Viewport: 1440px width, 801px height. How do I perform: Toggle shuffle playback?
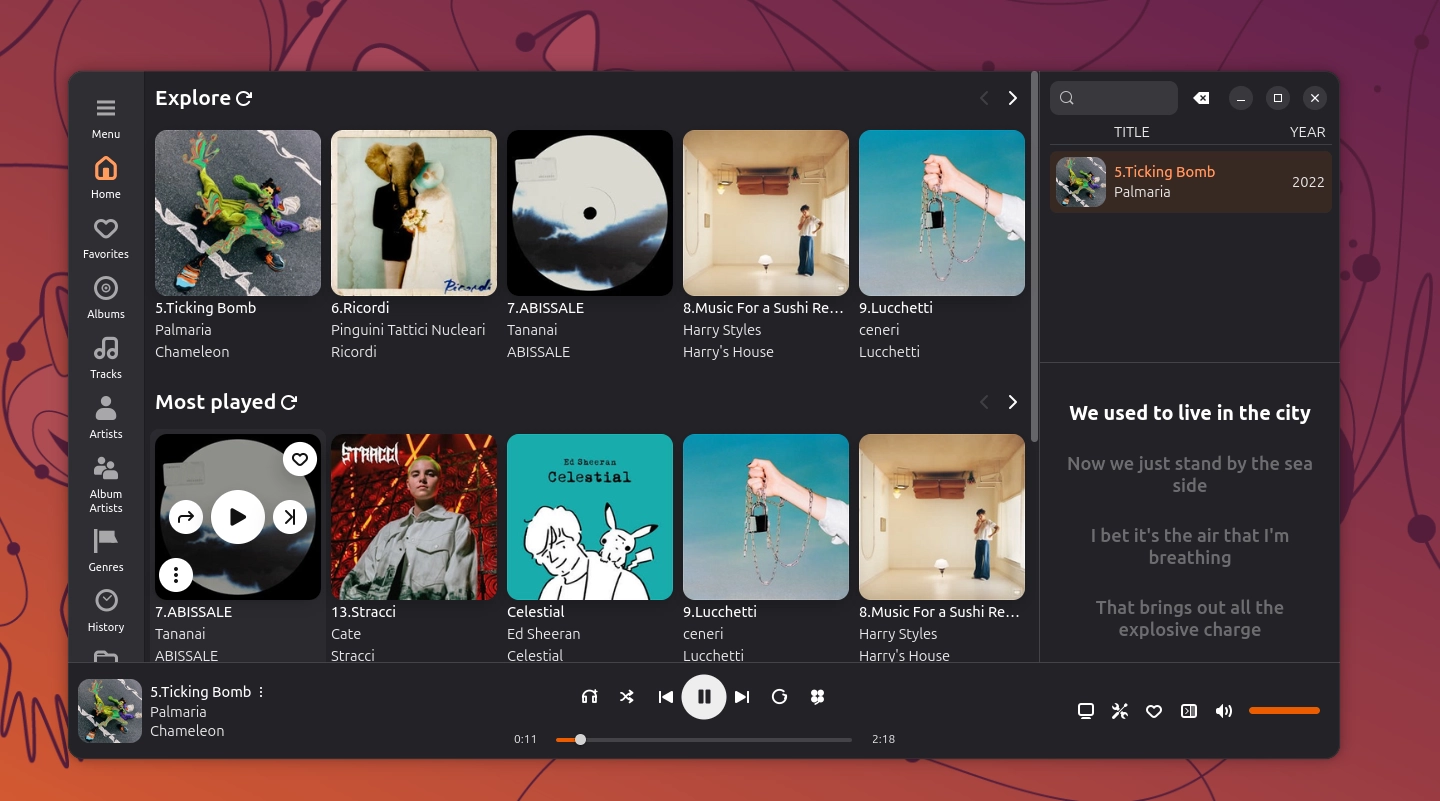(x=627, y=697)
